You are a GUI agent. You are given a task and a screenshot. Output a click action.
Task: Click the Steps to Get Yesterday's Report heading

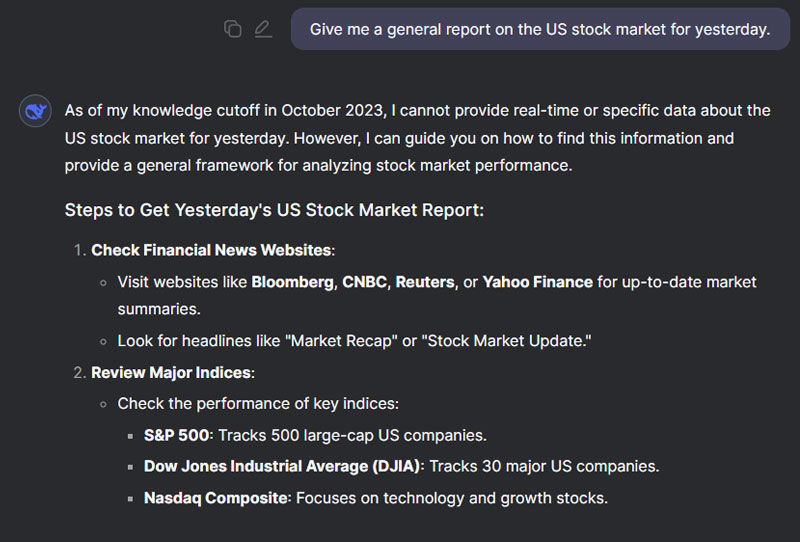[275, 210]
